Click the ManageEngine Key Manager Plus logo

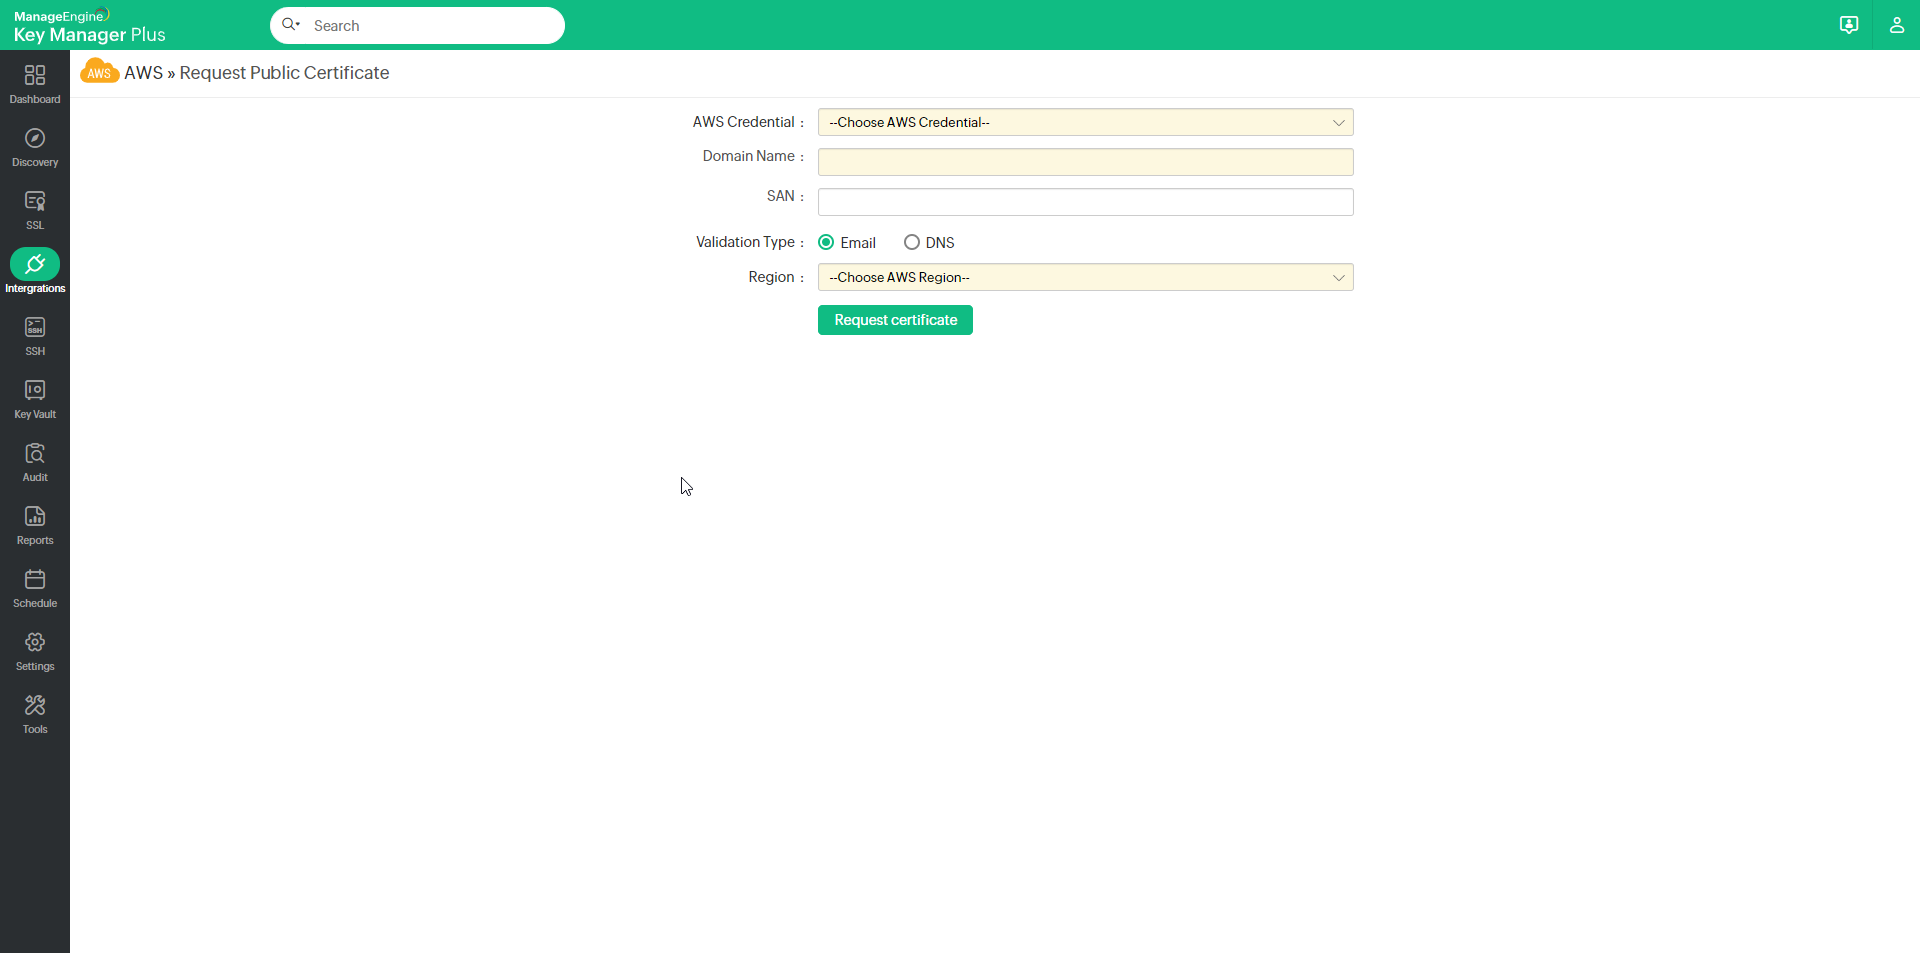tap(89, 26)
